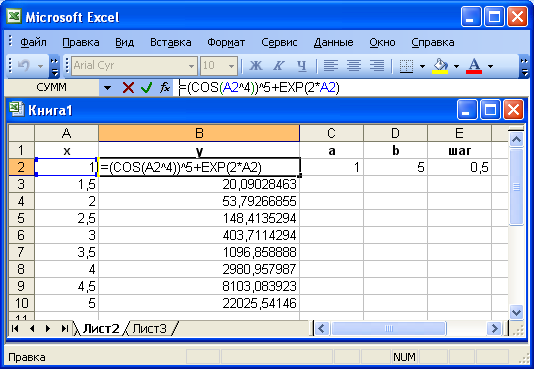Open the Arial Cyr font dropdown
The height and width of the screenshot is (369, 534).
191,66
